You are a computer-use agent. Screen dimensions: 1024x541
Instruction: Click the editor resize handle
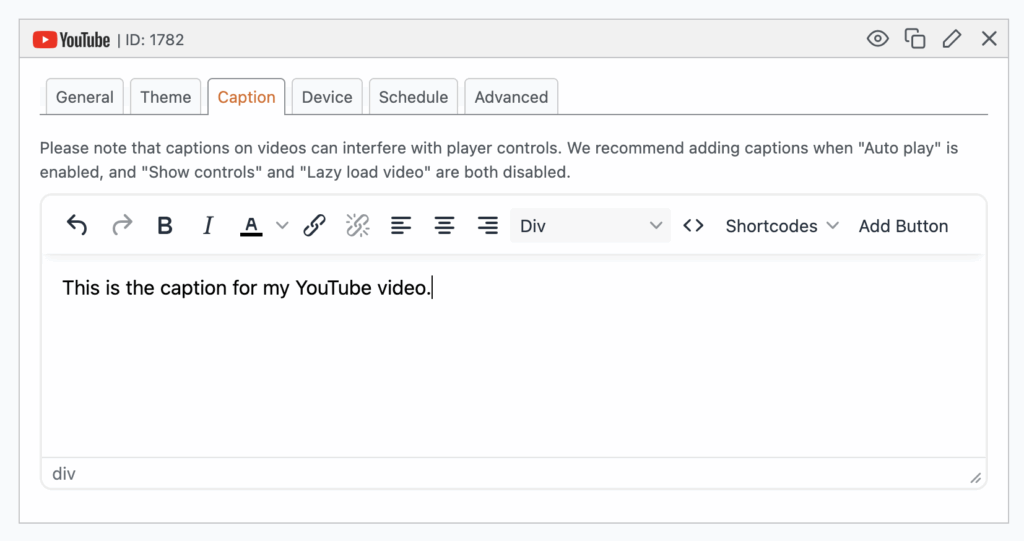click(x=975, y=478)
